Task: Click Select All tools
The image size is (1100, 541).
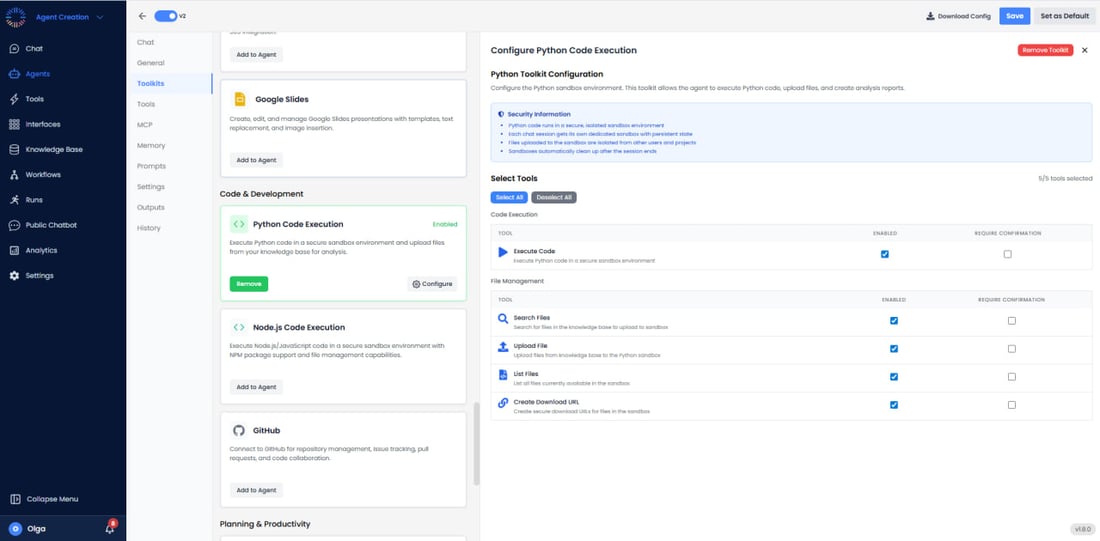Action: coord(509,198)
